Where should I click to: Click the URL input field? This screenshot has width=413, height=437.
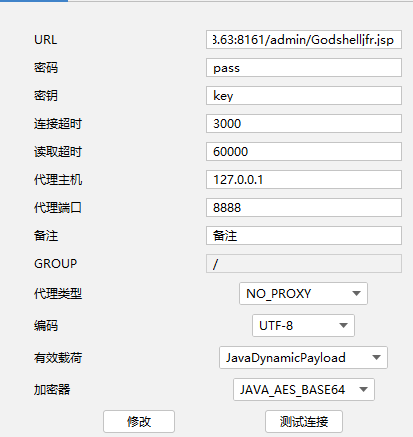304,40
